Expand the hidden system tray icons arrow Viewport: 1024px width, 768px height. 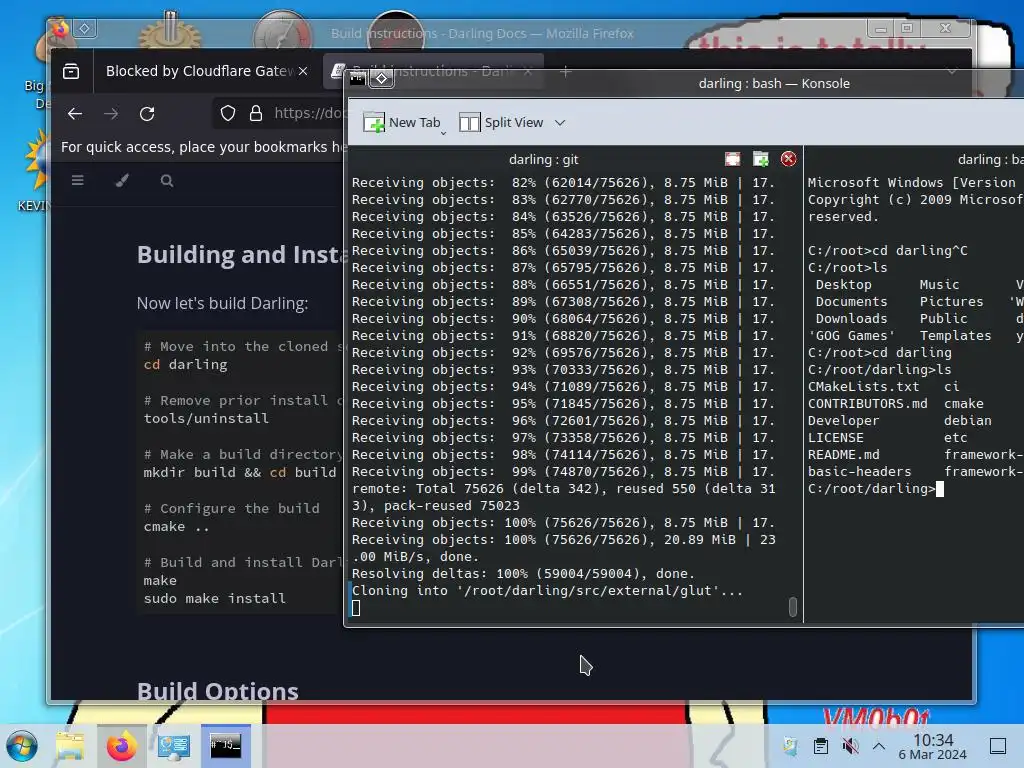(x=879, y=746)
